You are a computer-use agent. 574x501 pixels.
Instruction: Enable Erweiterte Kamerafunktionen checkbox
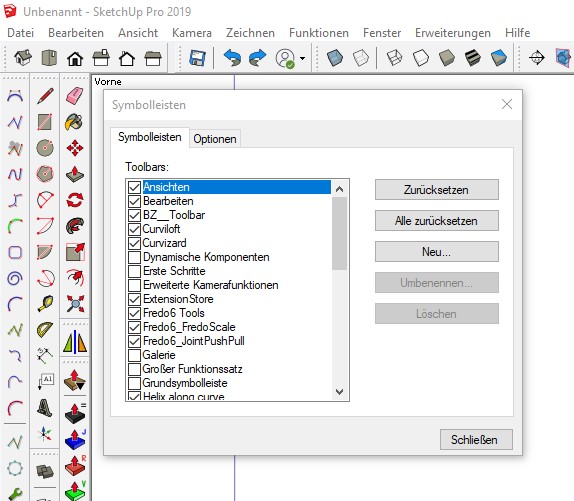tap(134, 285)
